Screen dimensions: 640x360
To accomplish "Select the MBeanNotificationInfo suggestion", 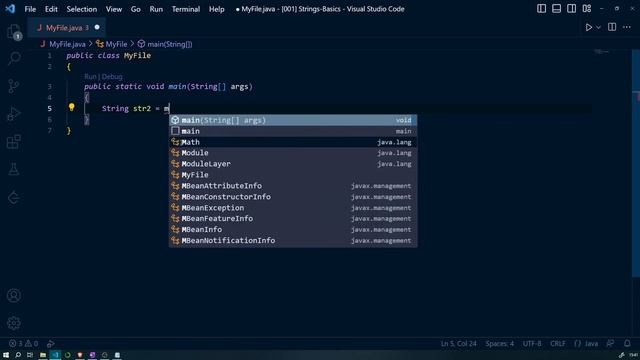I will coord(293,240).
